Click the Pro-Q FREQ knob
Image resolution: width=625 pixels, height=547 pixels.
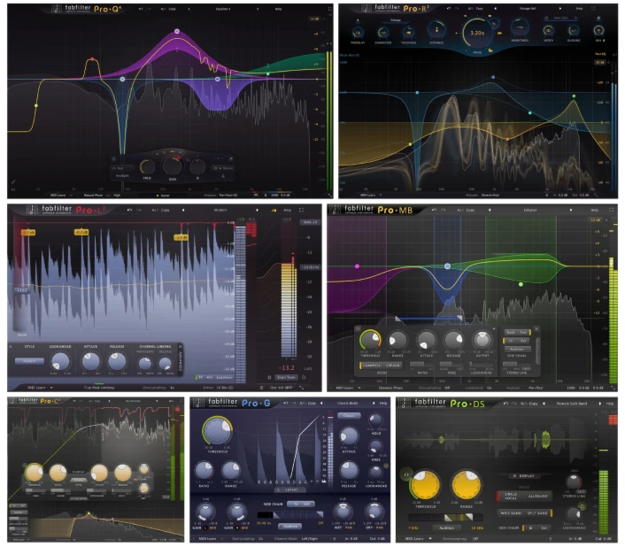[x=147, y=166]
